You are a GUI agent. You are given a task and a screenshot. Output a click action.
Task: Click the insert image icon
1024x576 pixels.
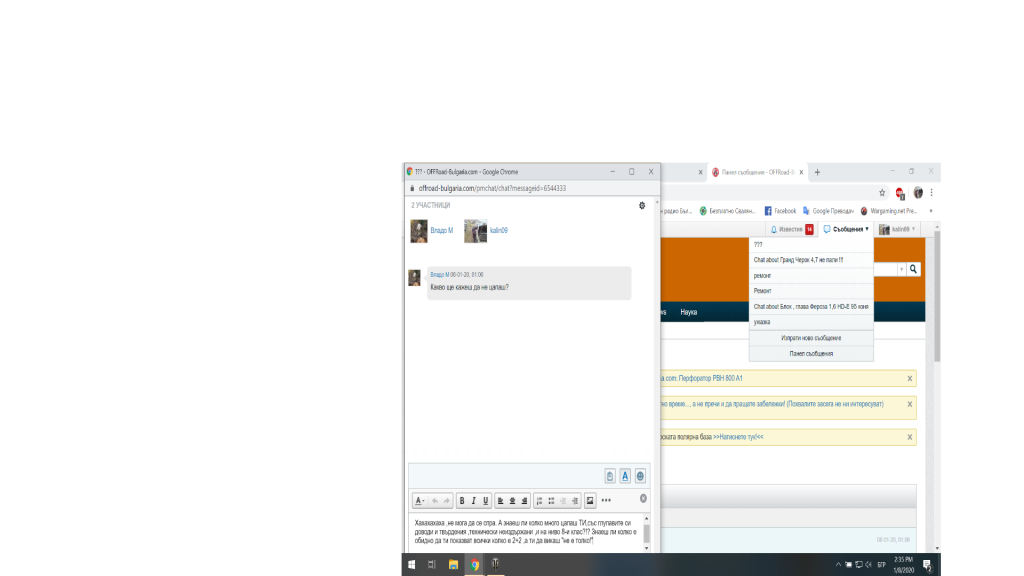pos(590,501)
